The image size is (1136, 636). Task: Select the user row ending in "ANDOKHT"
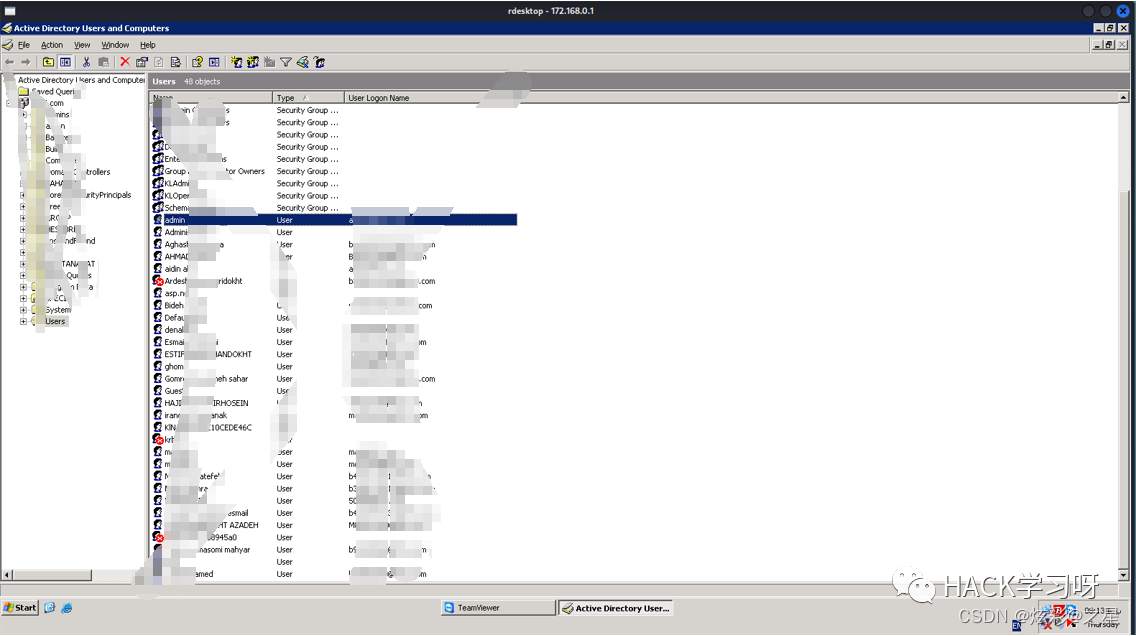coord(335,354)
